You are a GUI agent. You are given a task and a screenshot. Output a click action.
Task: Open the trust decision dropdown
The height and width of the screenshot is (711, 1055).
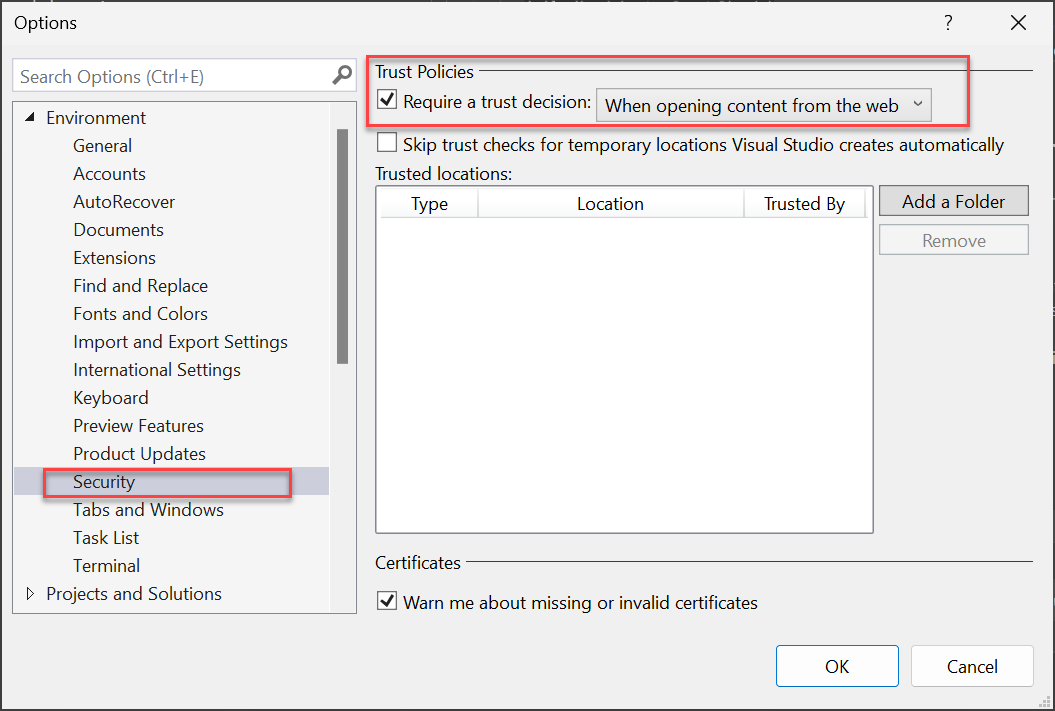764,106
